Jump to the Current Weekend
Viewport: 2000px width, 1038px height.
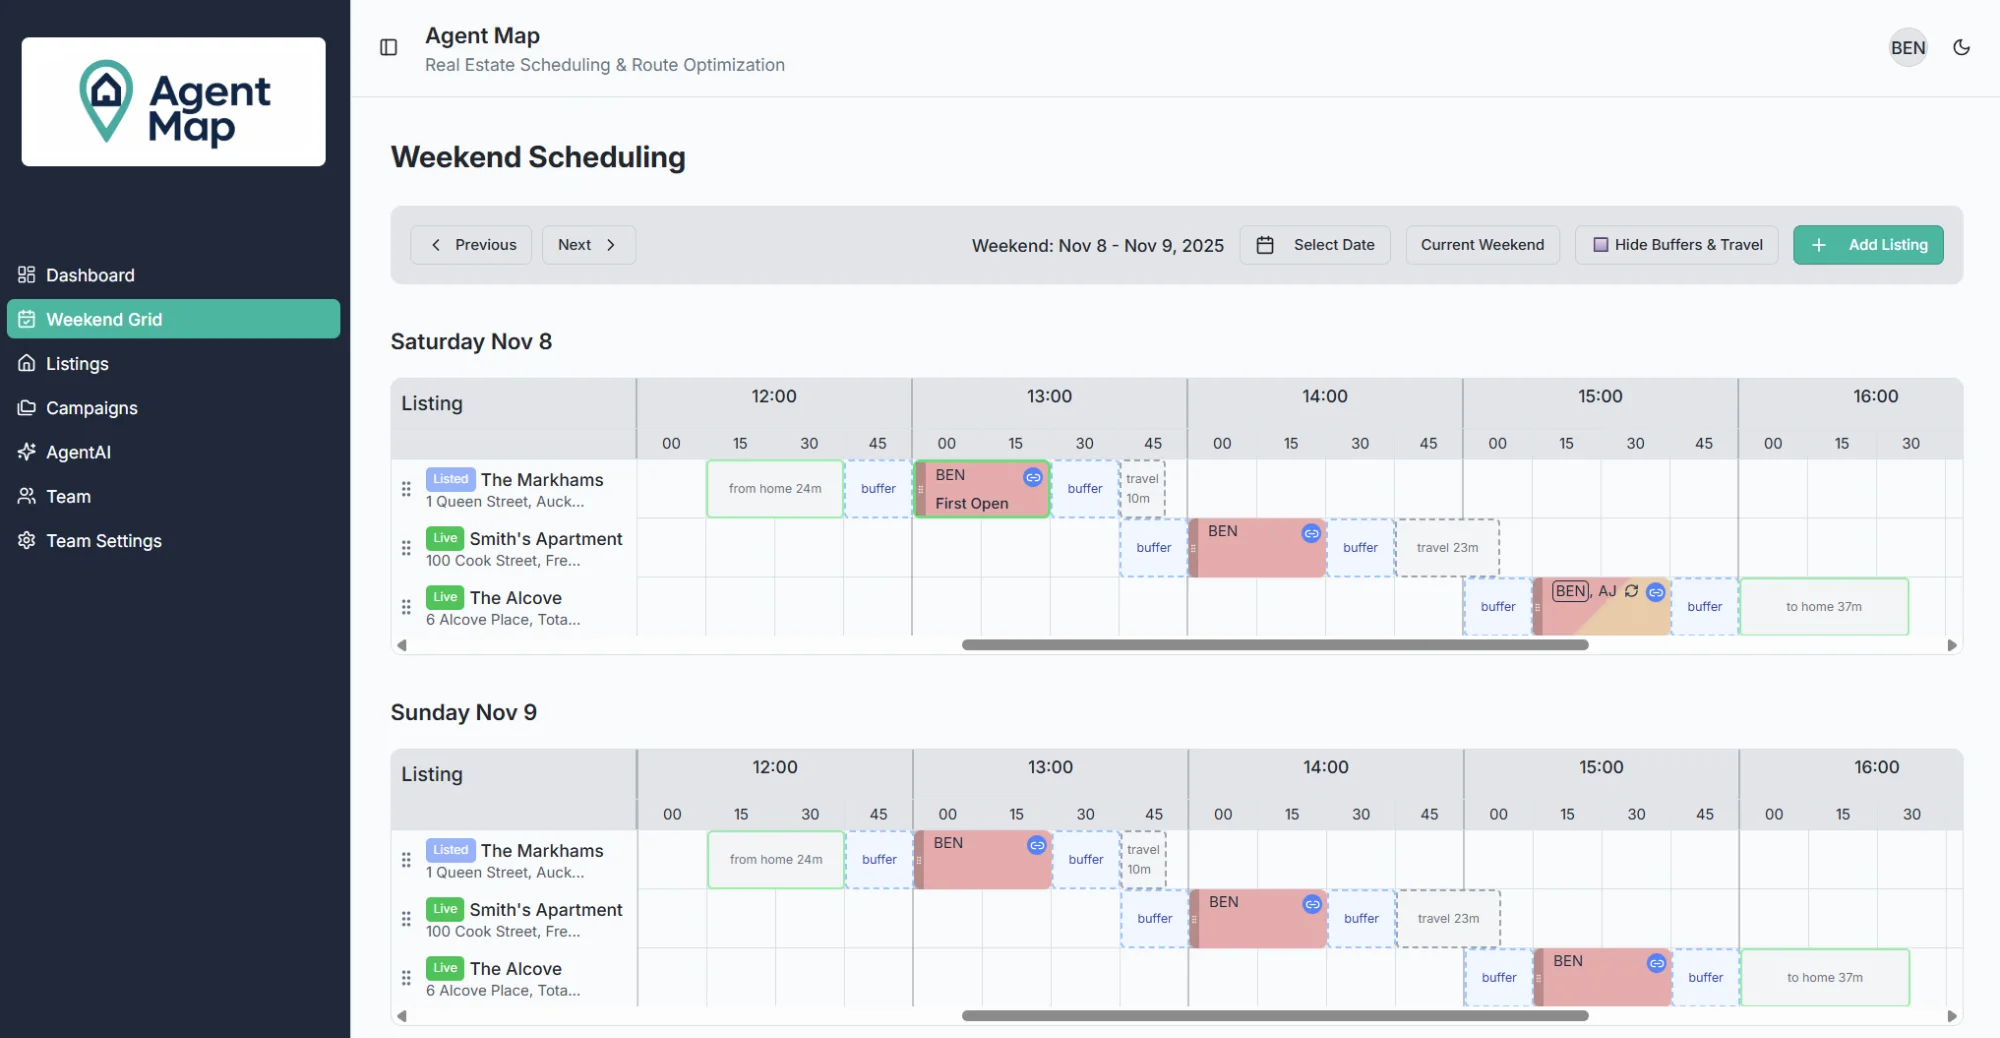pos(1482,245)
